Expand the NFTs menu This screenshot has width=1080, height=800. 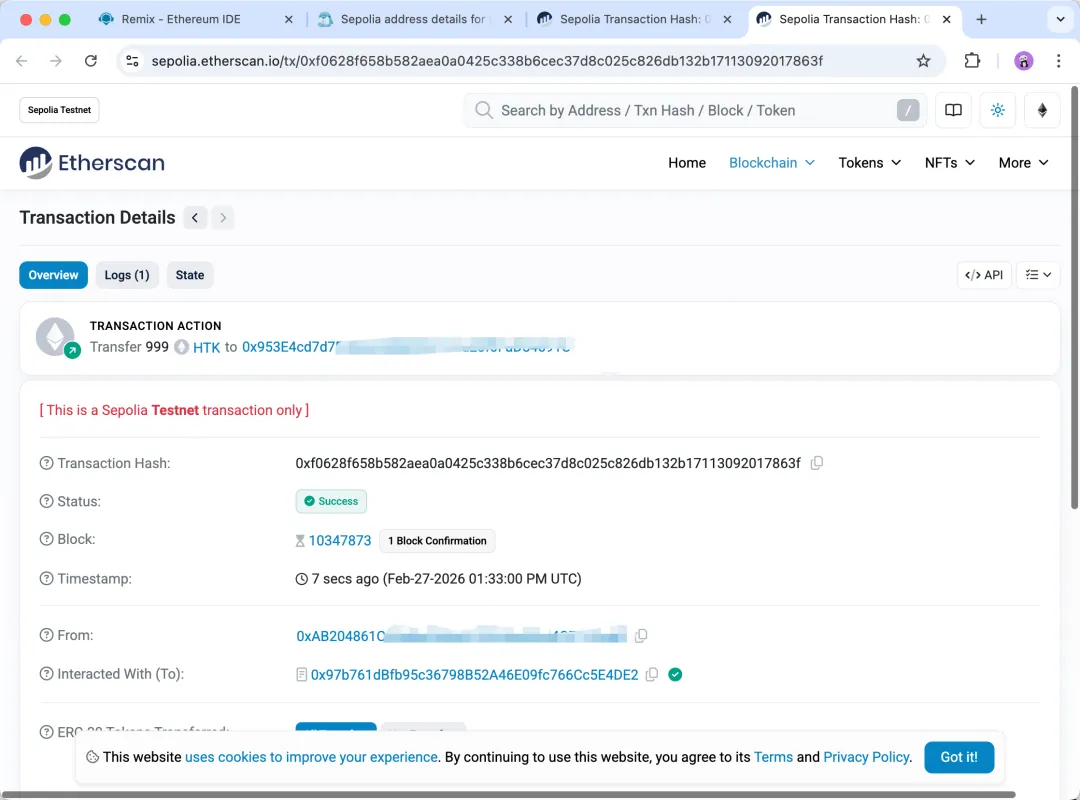pyautogui.click(x=949, y=163)
